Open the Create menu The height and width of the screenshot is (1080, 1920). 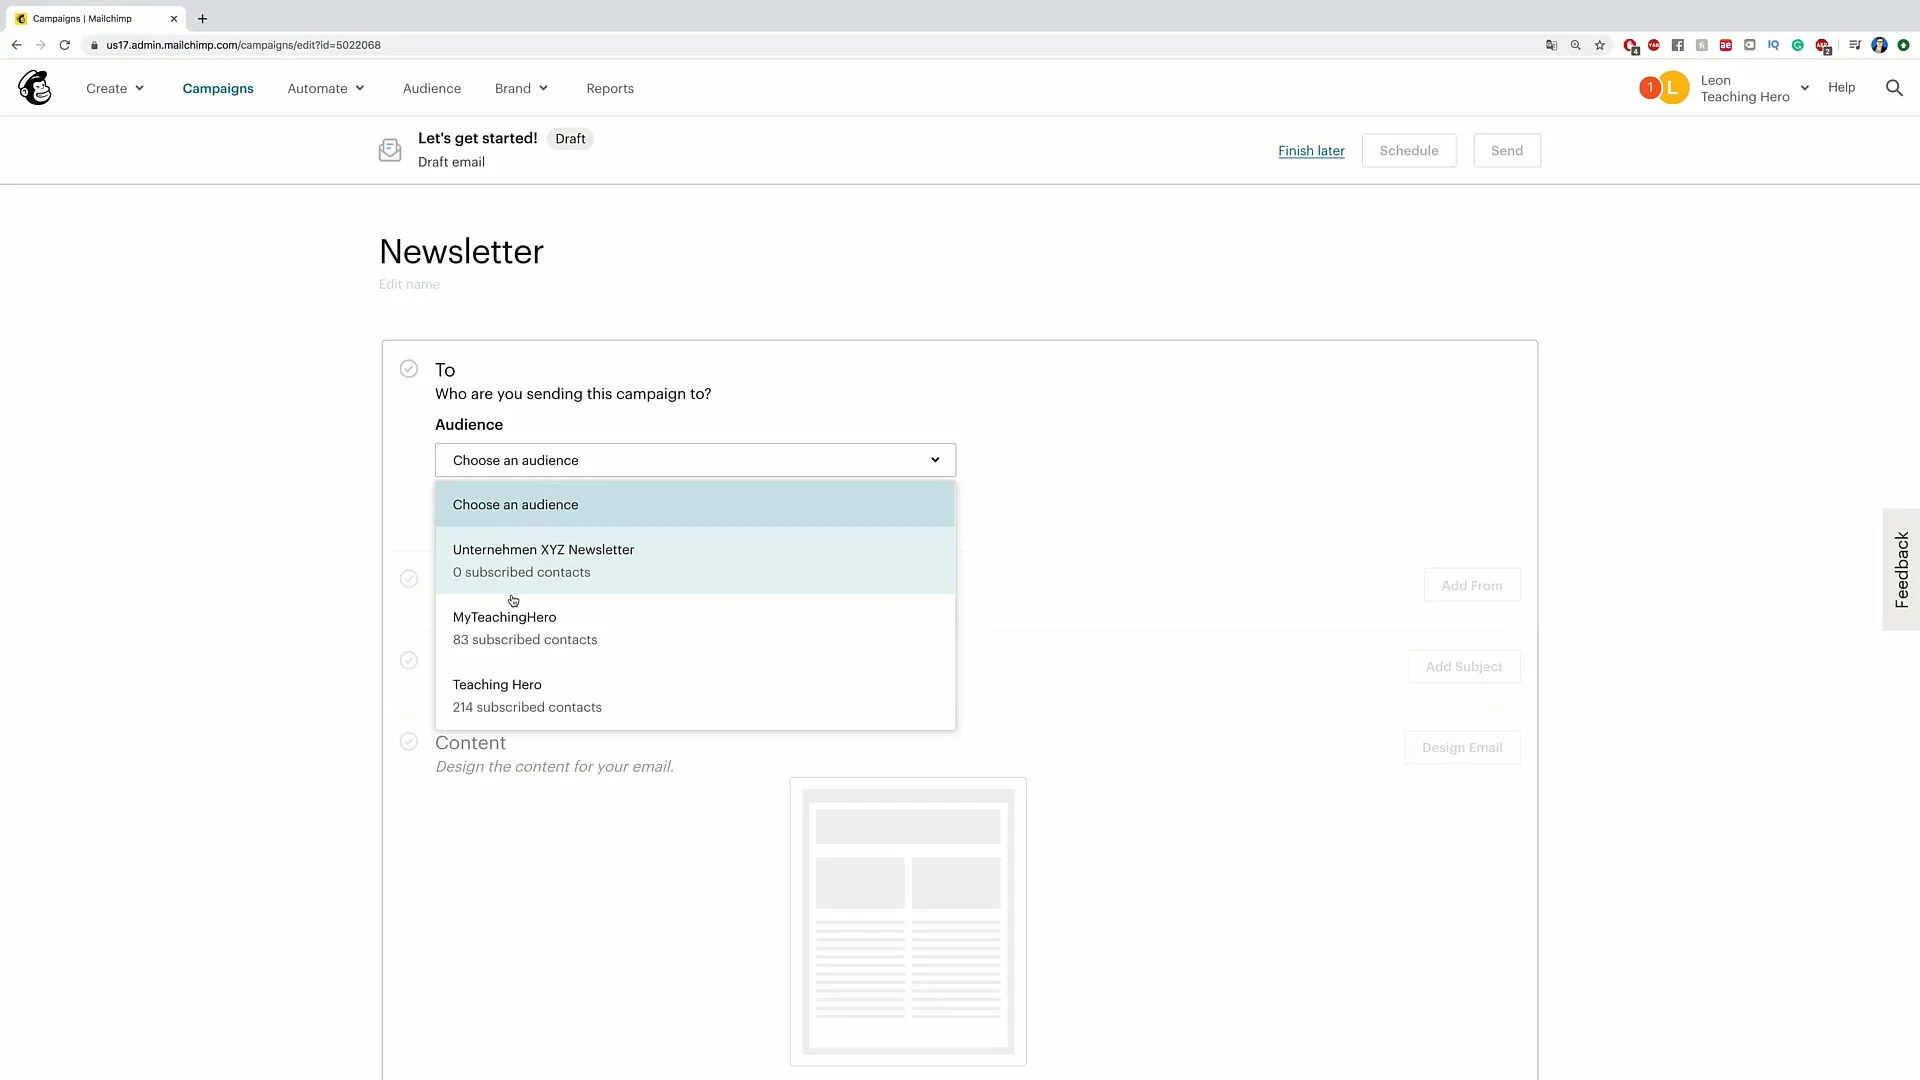click(x=113, y=87)
